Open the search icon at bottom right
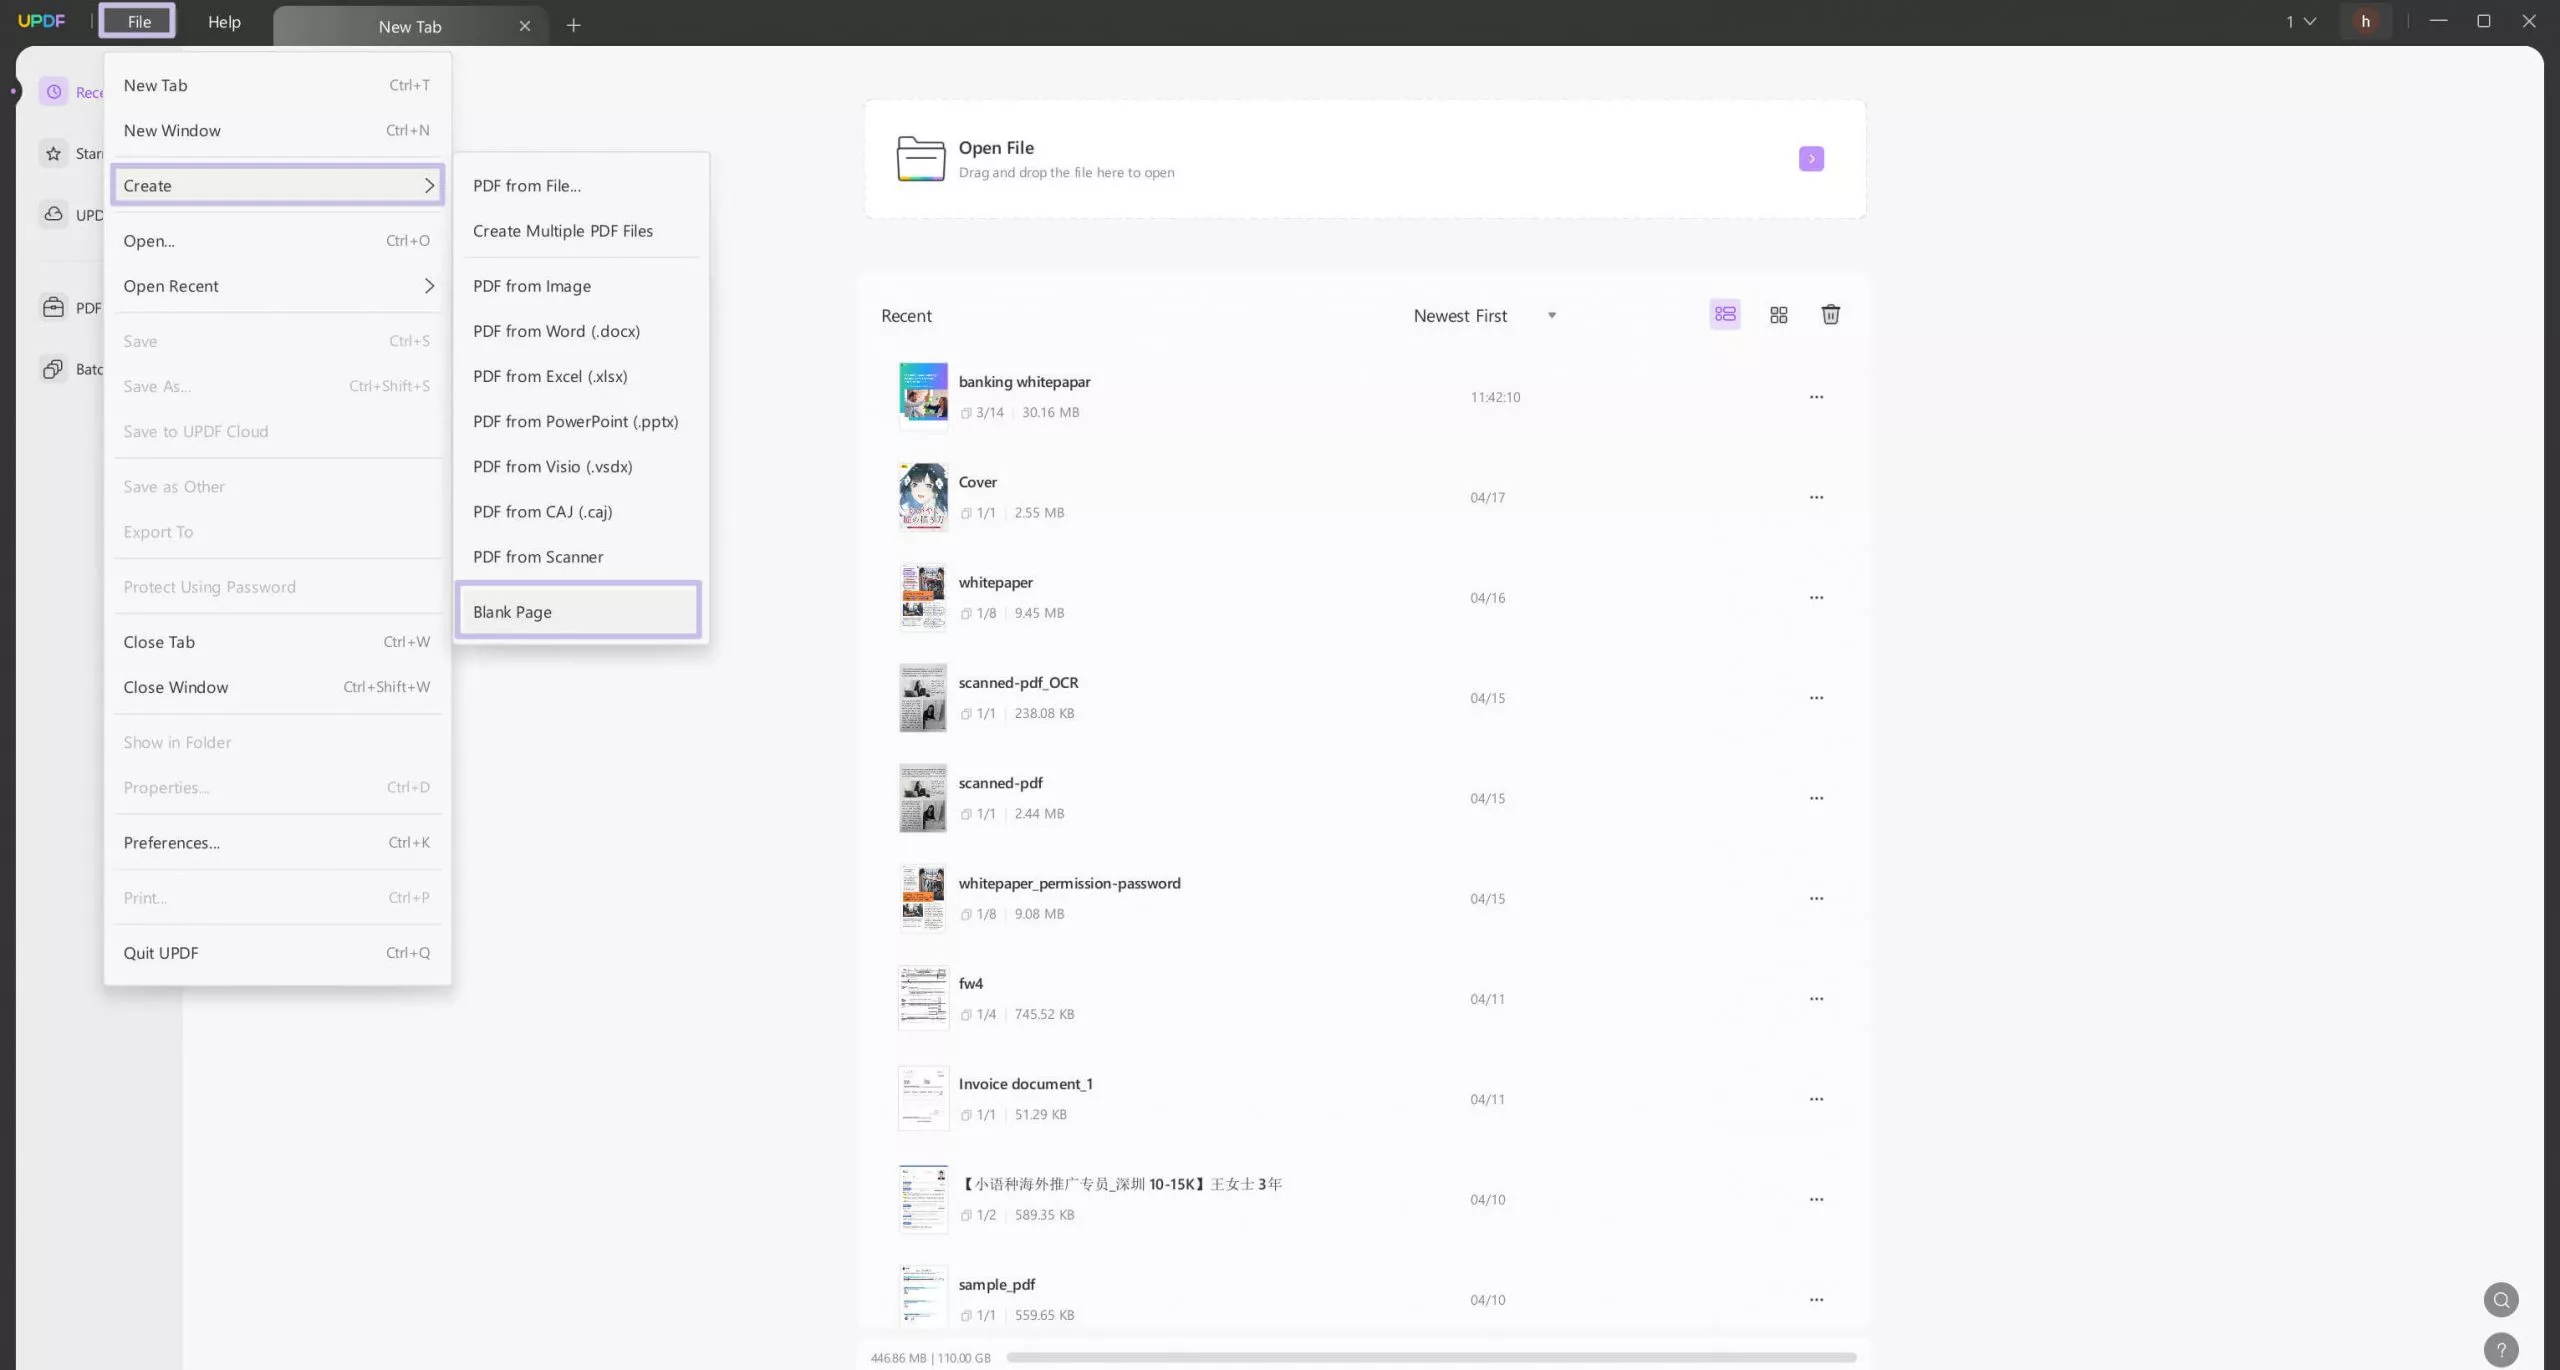Image resolution: width=2560 pixels, height=1370 pixels. click(x=2500, y=1299)
